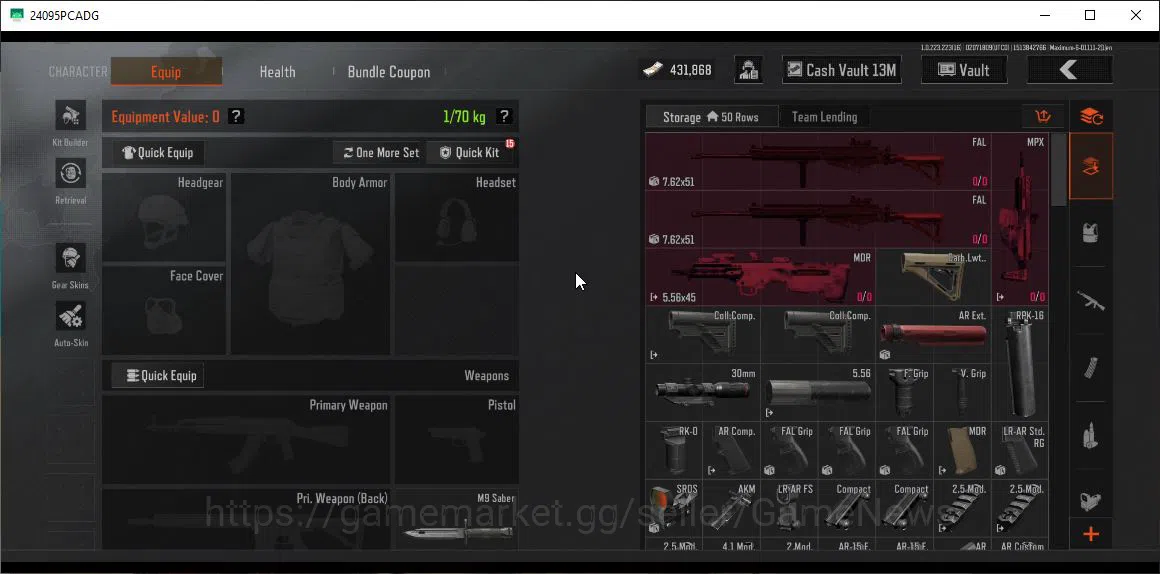1160x574 pixels.
Task: Open the Kit Builder icon
Action: pos(71,116)
